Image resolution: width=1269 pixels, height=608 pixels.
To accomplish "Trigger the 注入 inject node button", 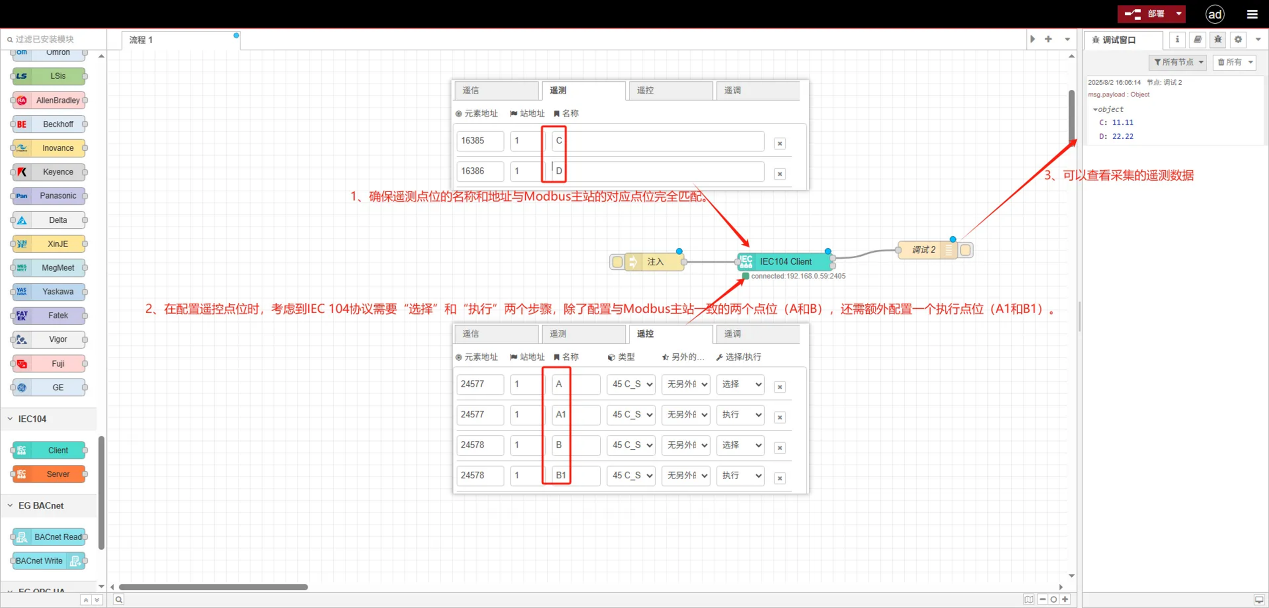I will click(618, 261).
